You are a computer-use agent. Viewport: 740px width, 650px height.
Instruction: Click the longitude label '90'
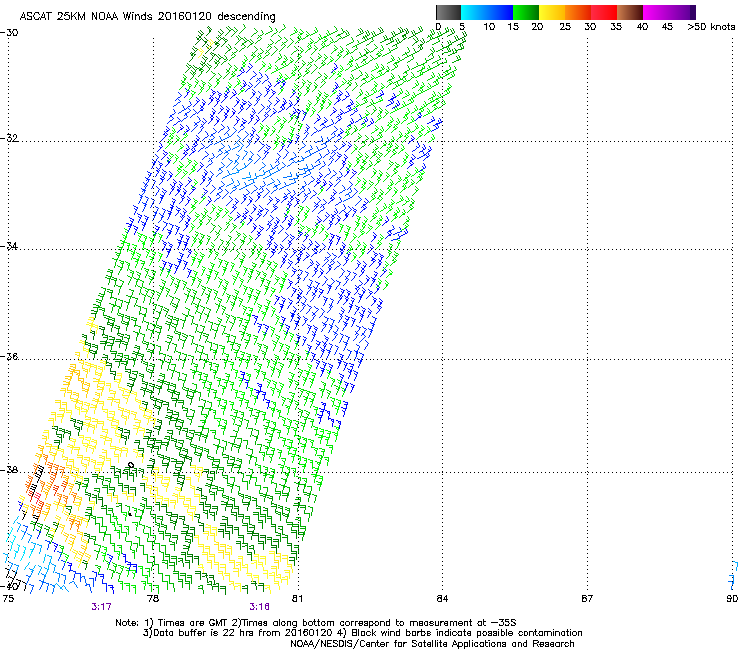(732, 599)
